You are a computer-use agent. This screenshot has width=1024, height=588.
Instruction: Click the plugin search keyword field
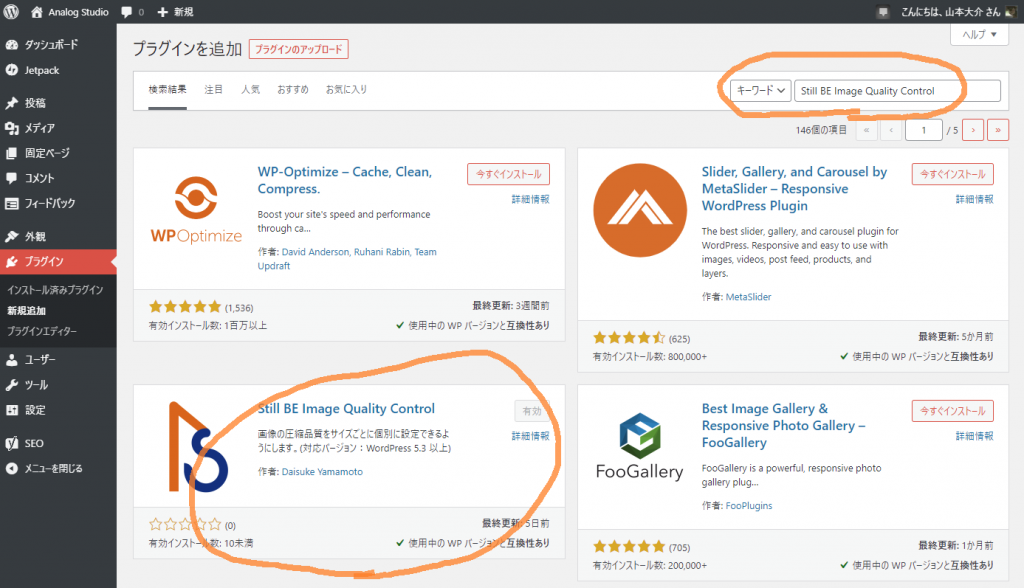tap(897, 91)
